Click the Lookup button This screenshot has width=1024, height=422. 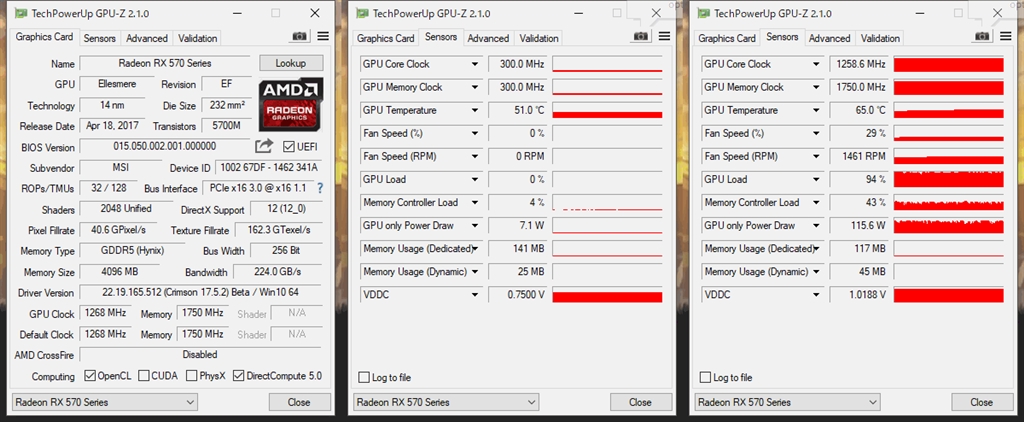[x=291, y=63]
